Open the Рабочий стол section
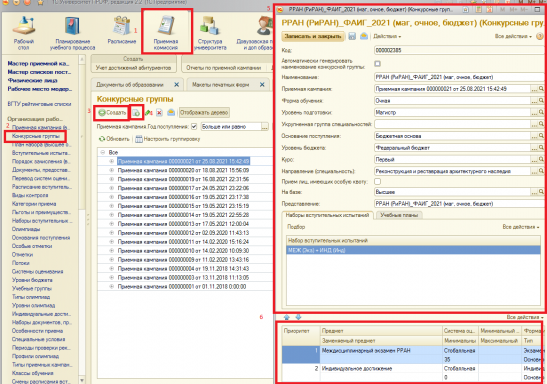547x384 pixels. pos(24,33)
